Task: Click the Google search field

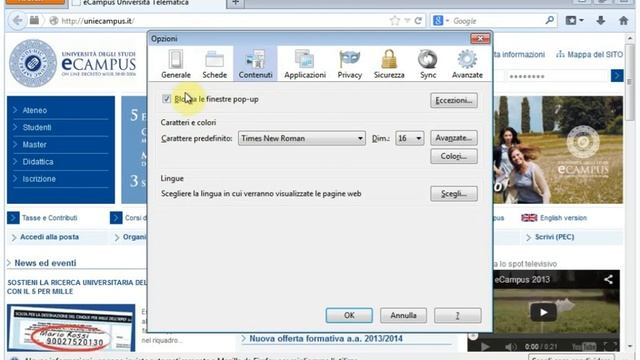Action: [497, 21]
